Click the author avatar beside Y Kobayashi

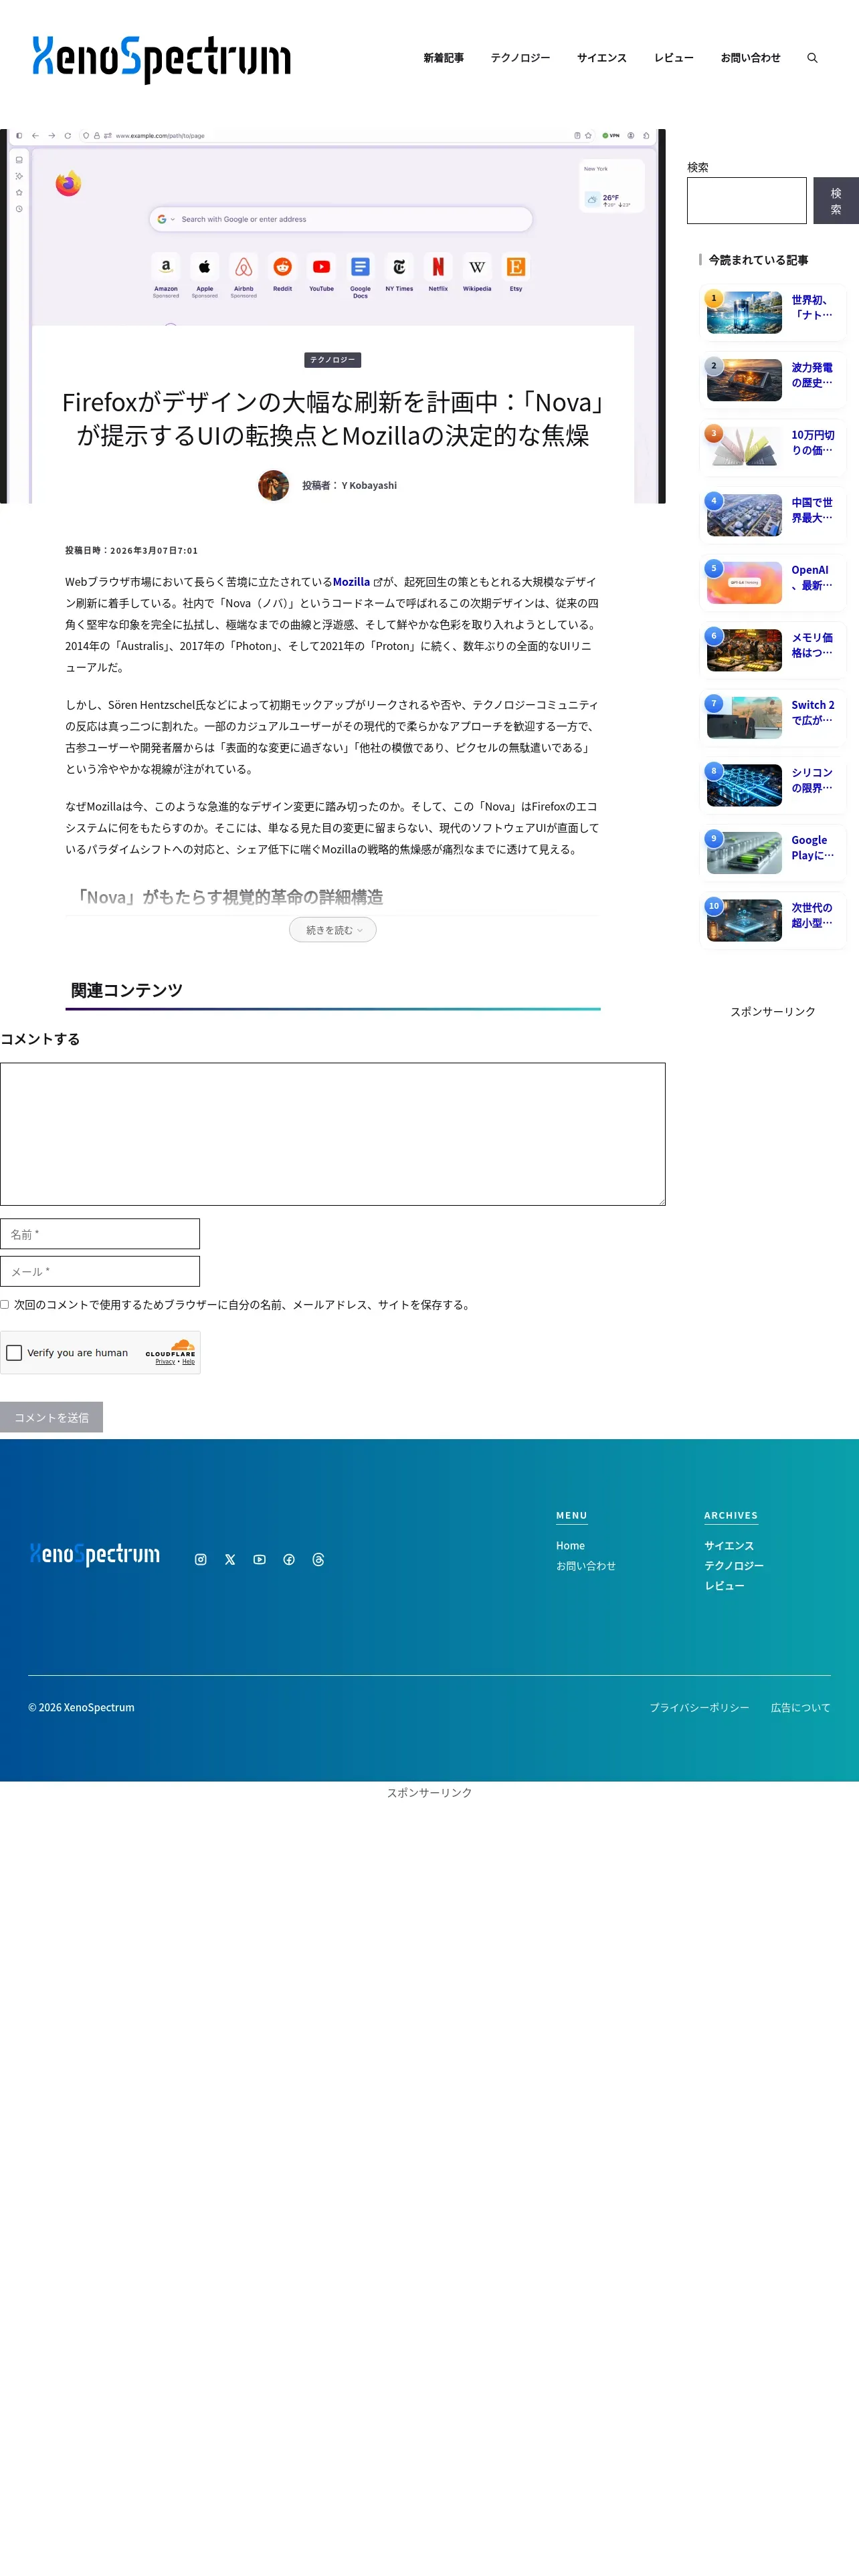click(x=273, y=485)
